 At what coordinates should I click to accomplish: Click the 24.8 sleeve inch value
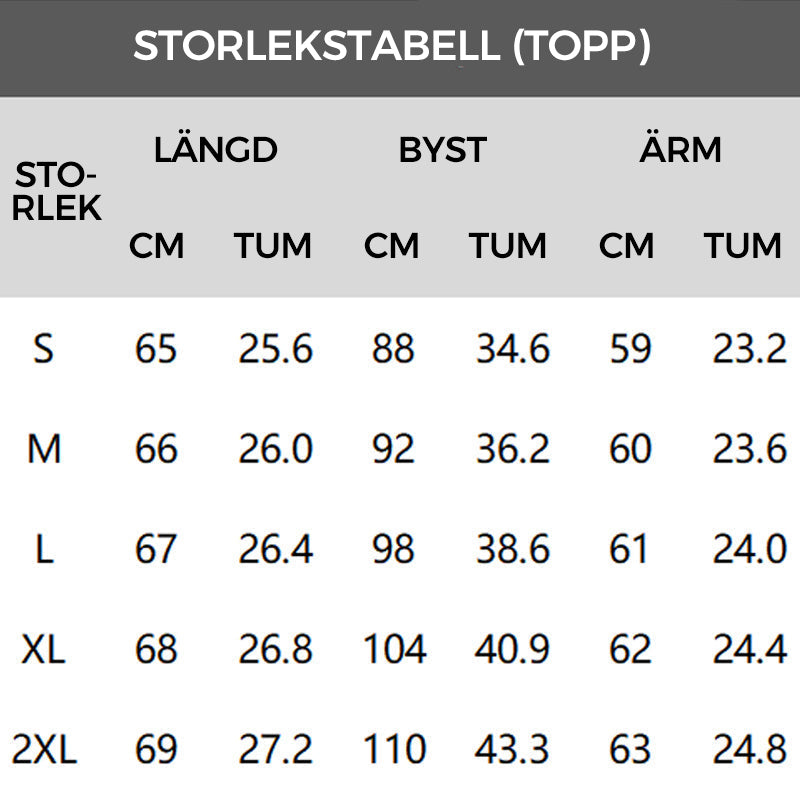coord(750,749)
